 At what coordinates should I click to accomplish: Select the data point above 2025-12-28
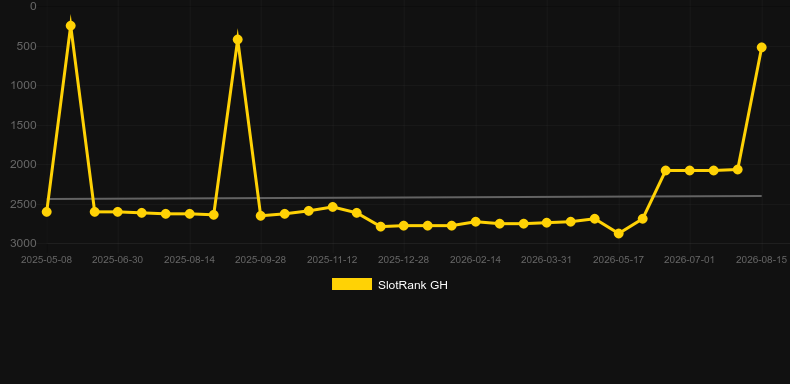[x=404, y=226]
